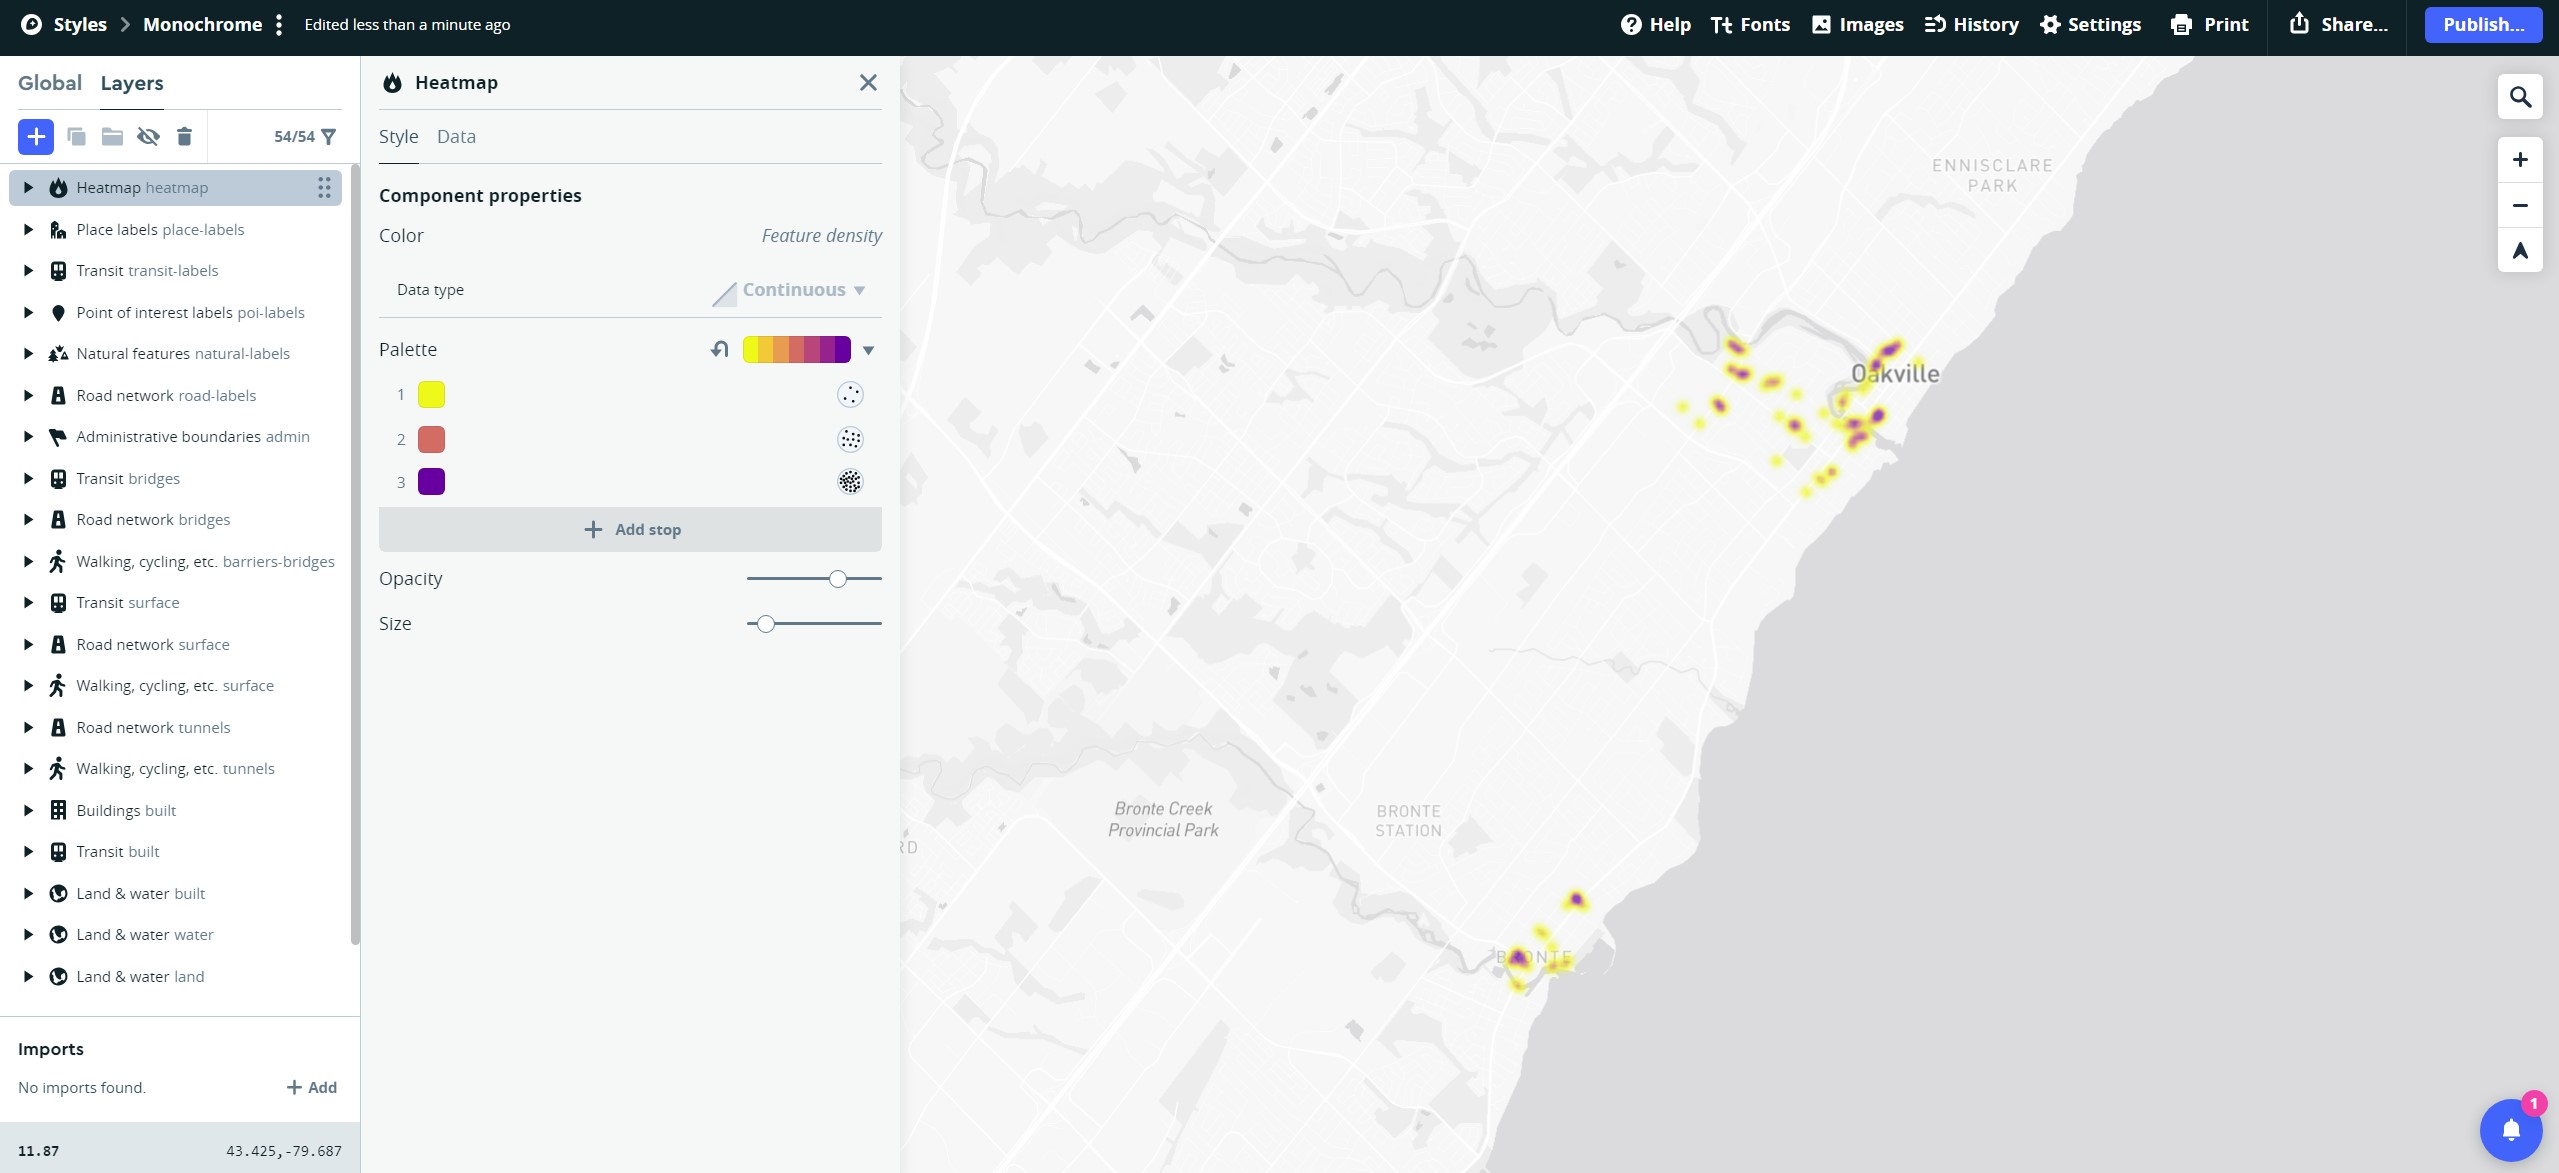
Task: Reset the palette with the undo arrow
Action: tap(718, 349)
